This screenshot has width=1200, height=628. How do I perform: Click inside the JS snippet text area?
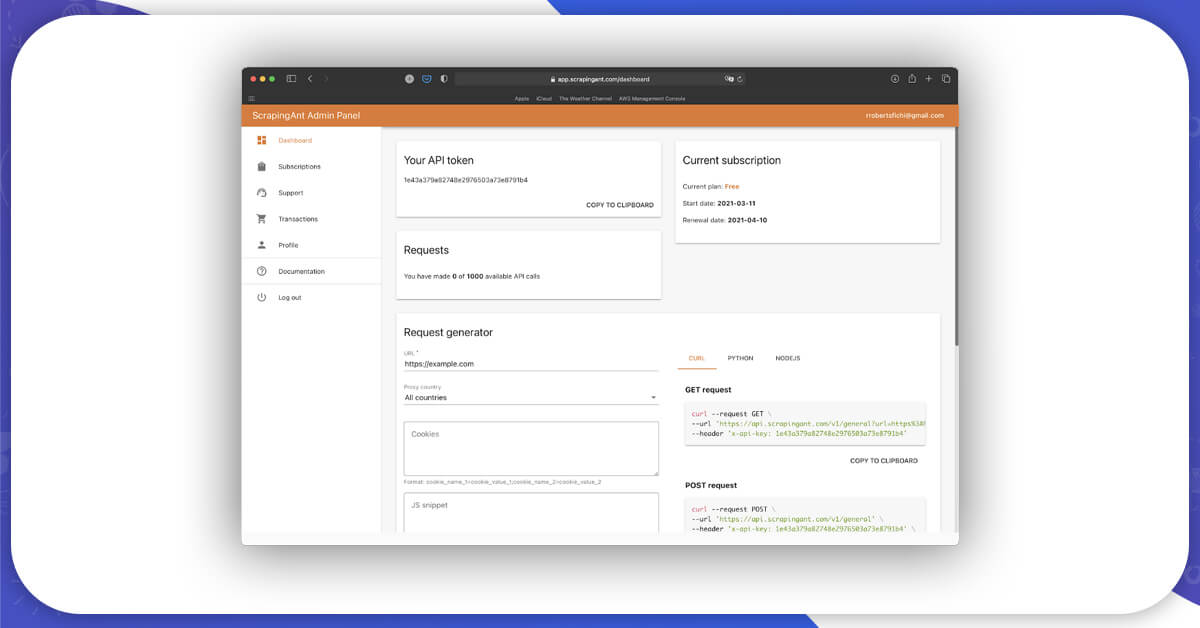click(531, 512)
